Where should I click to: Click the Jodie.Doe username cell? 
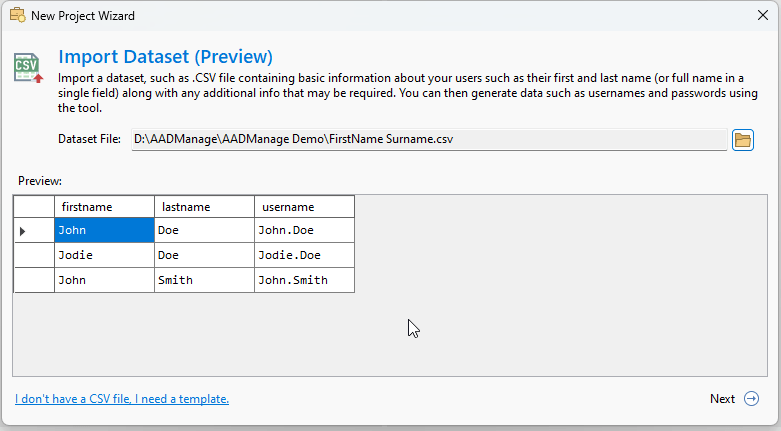coord(304,255)
